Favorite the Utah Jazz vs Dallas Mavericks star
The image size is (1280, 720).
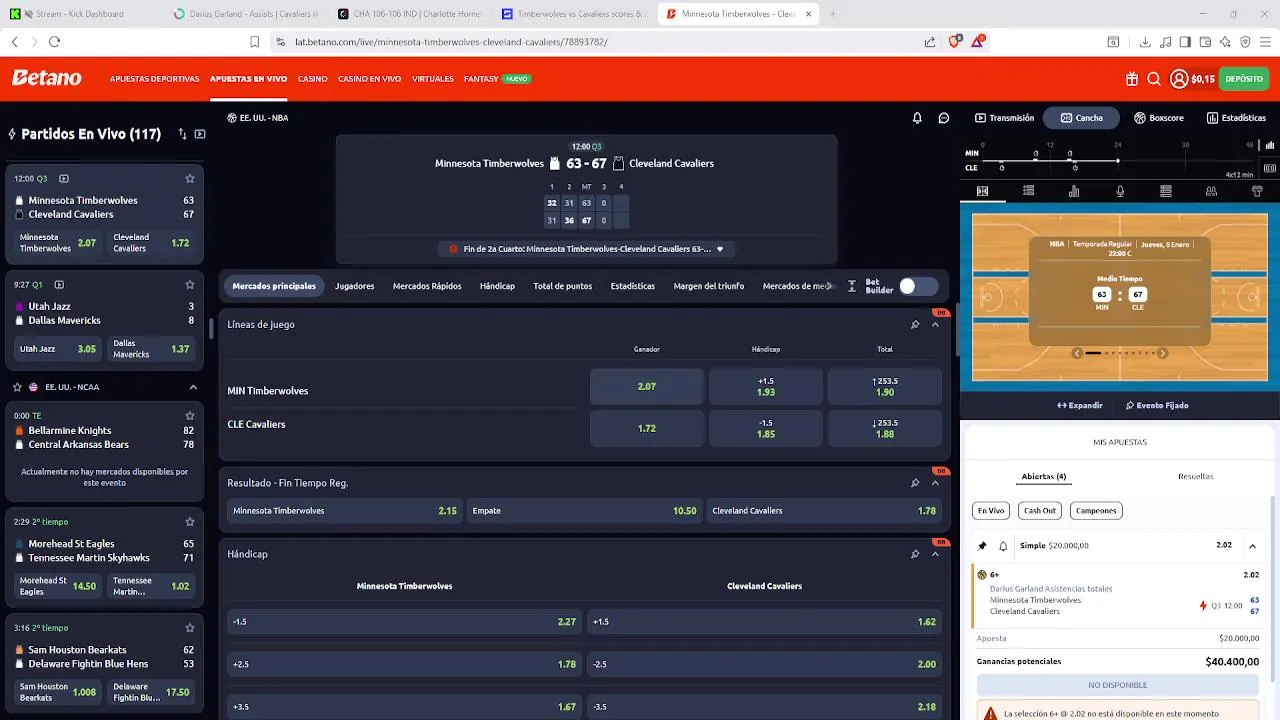189,285
